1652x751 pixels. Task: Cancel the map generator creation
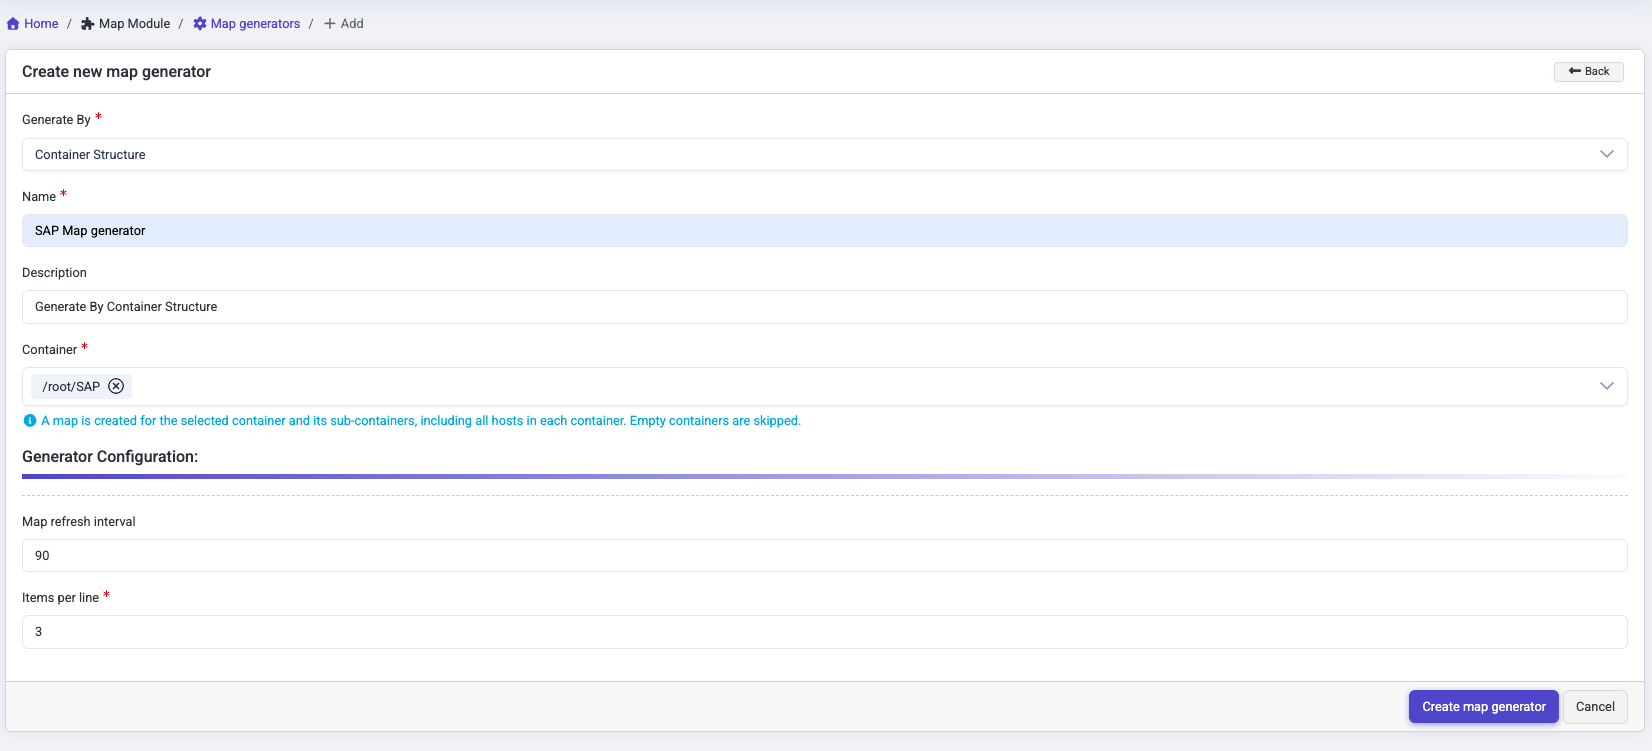coord(1595,707)
